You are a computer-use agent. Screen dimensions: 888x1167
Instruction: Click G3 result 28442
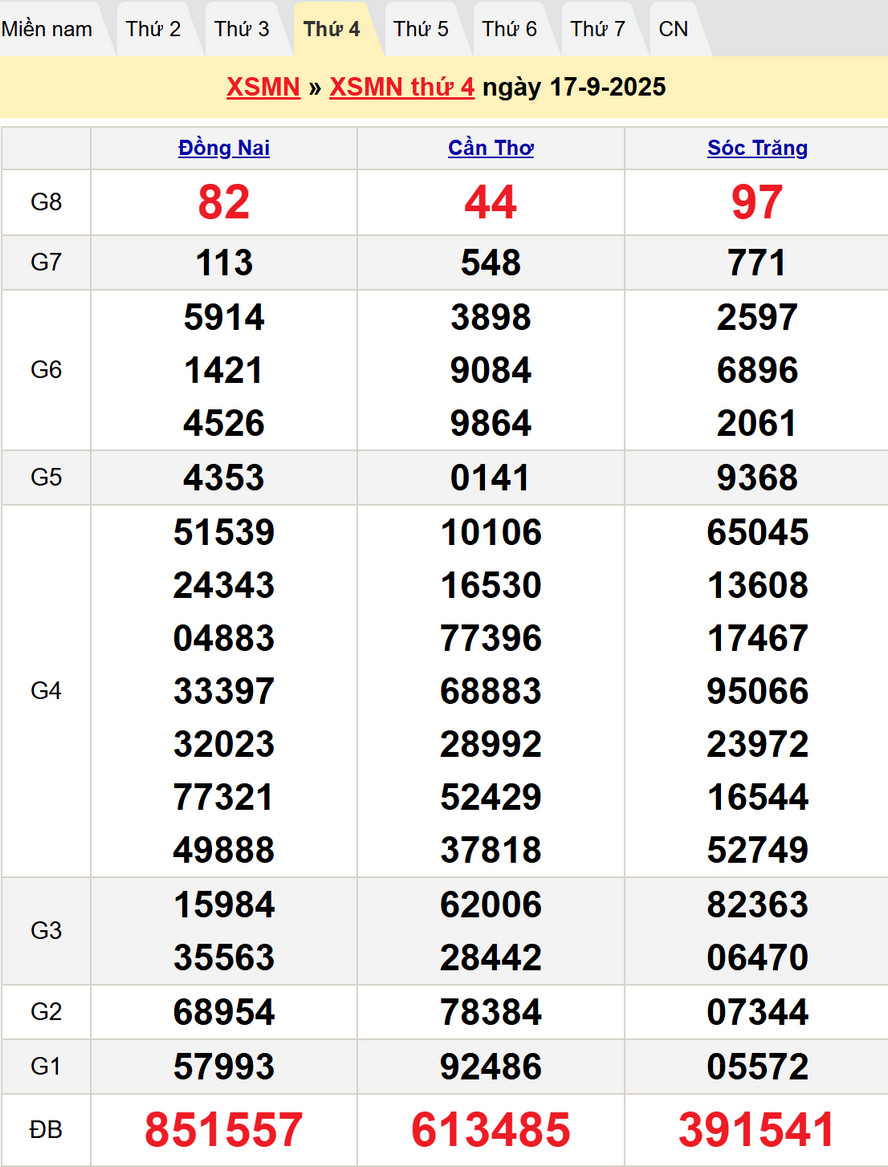click(491, 957)
